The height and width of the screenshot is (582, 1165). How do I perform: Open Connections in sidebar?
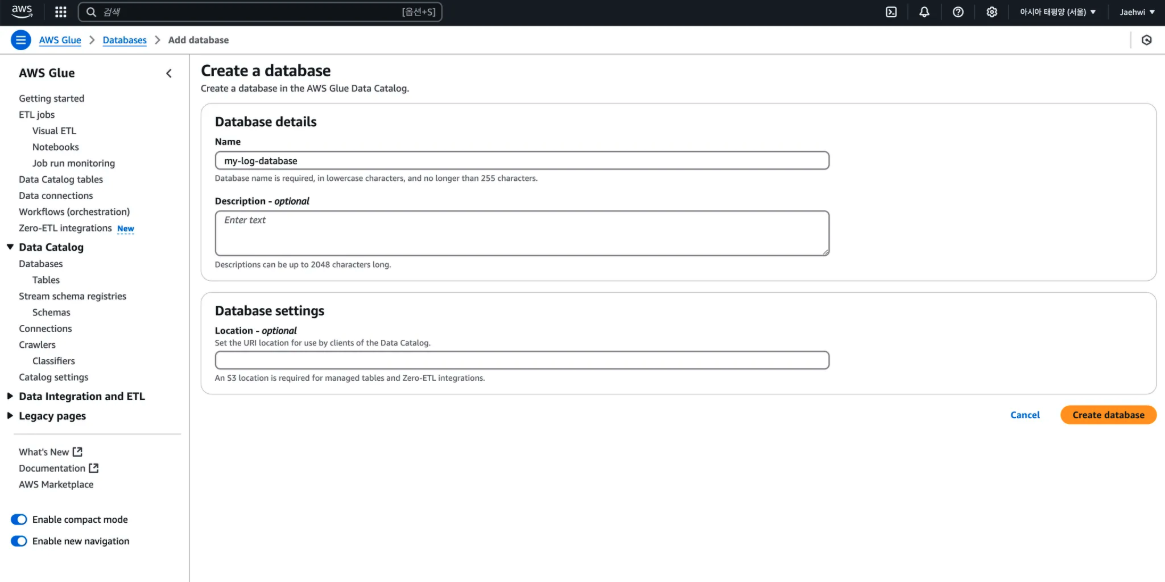[x=45, y=329]
